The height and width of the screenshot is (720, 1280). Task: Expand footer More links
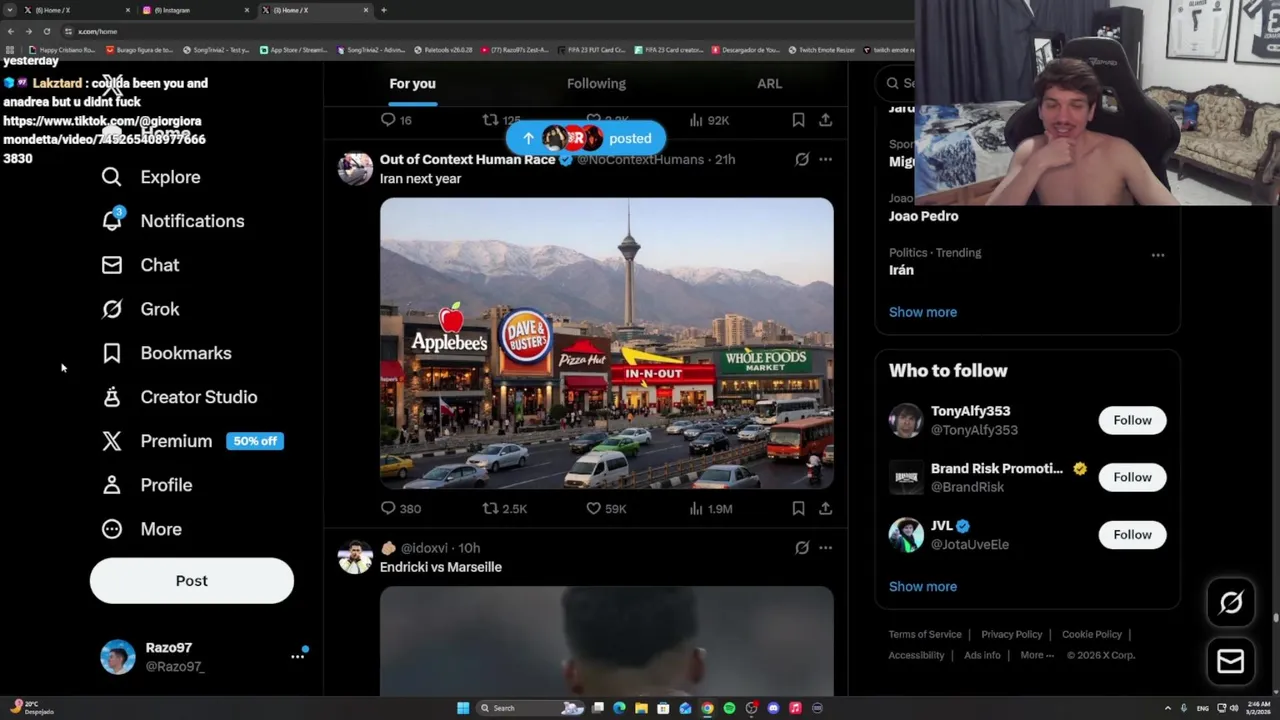click(1037, 655)
